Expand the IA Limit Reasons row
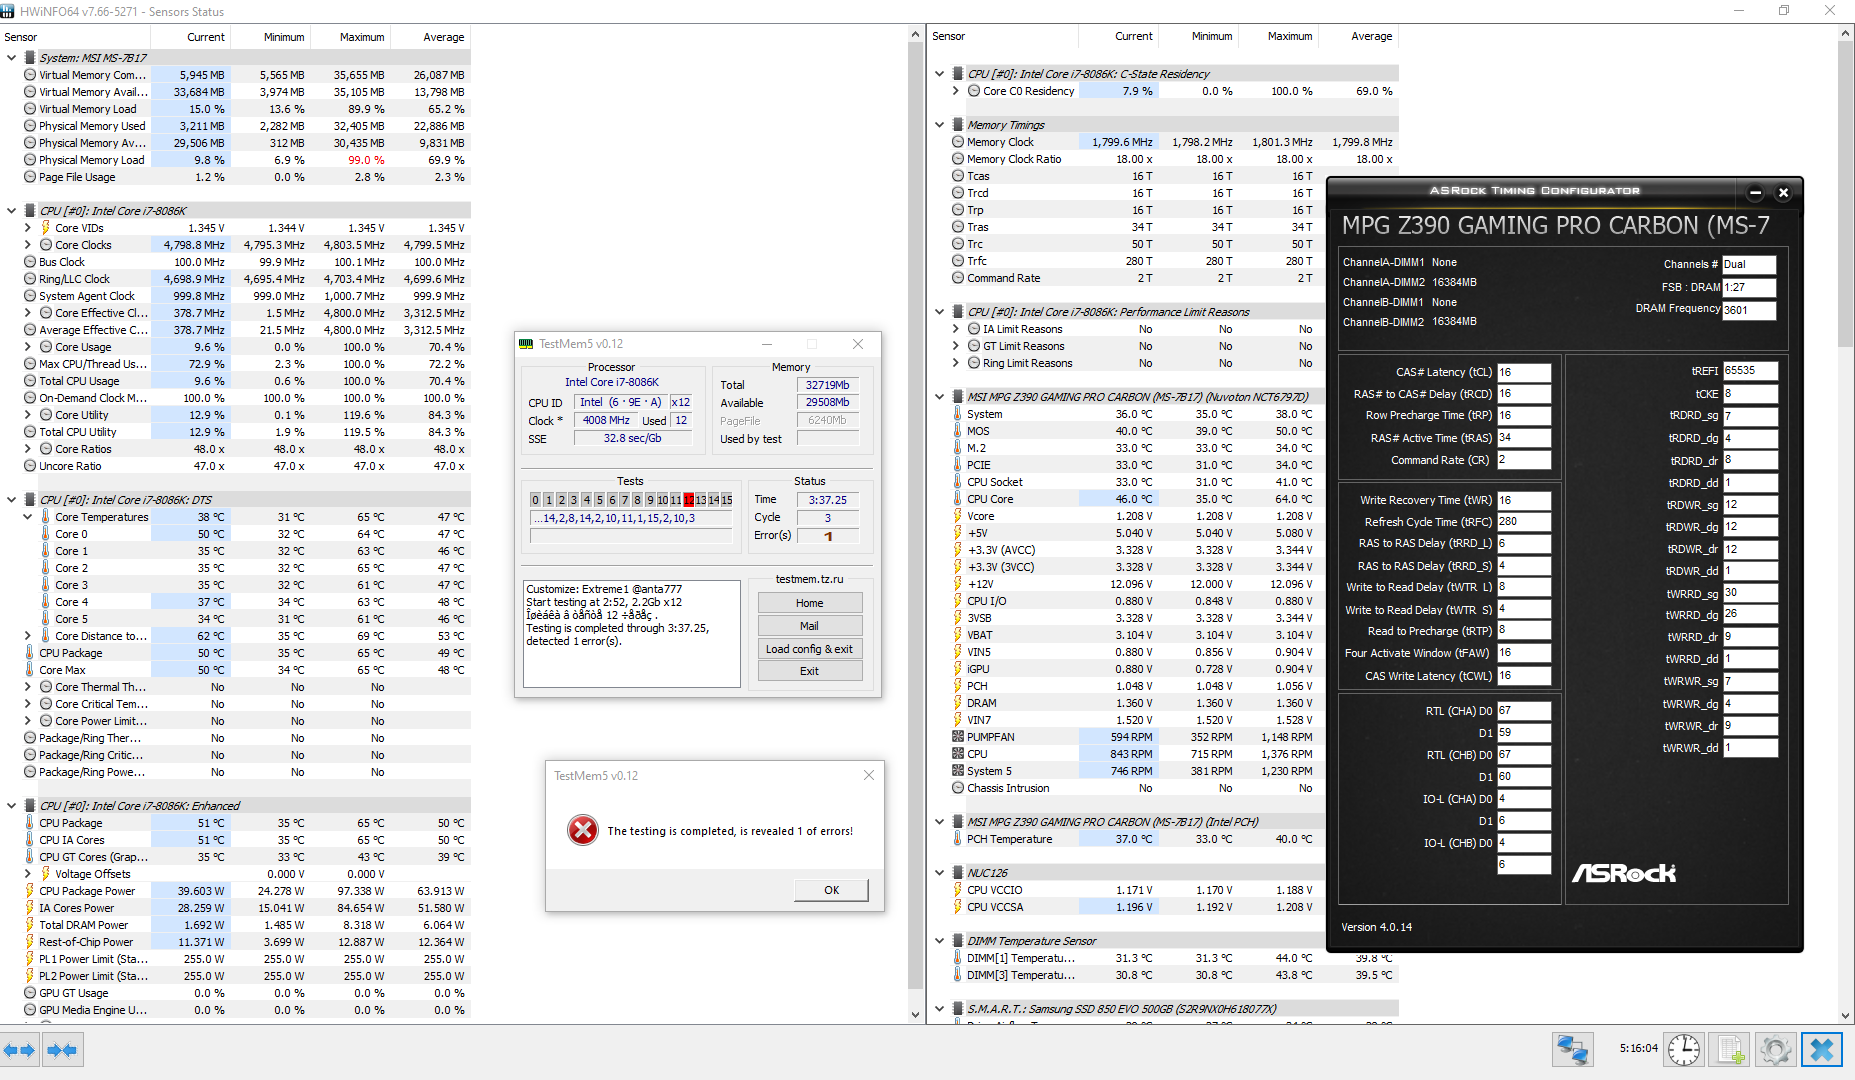 click(x=956, y=329)
